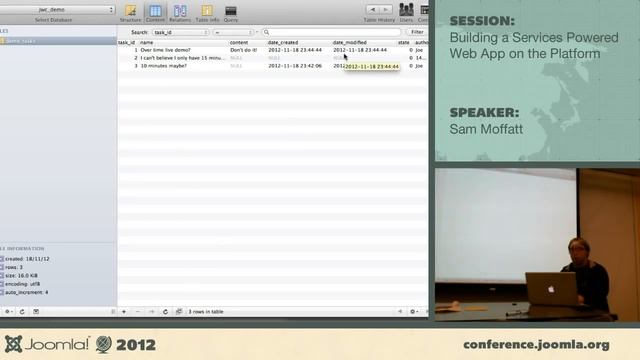Open the task_id search field dropdown
Viewport: 640px width, 360px height.
[181, 32]
